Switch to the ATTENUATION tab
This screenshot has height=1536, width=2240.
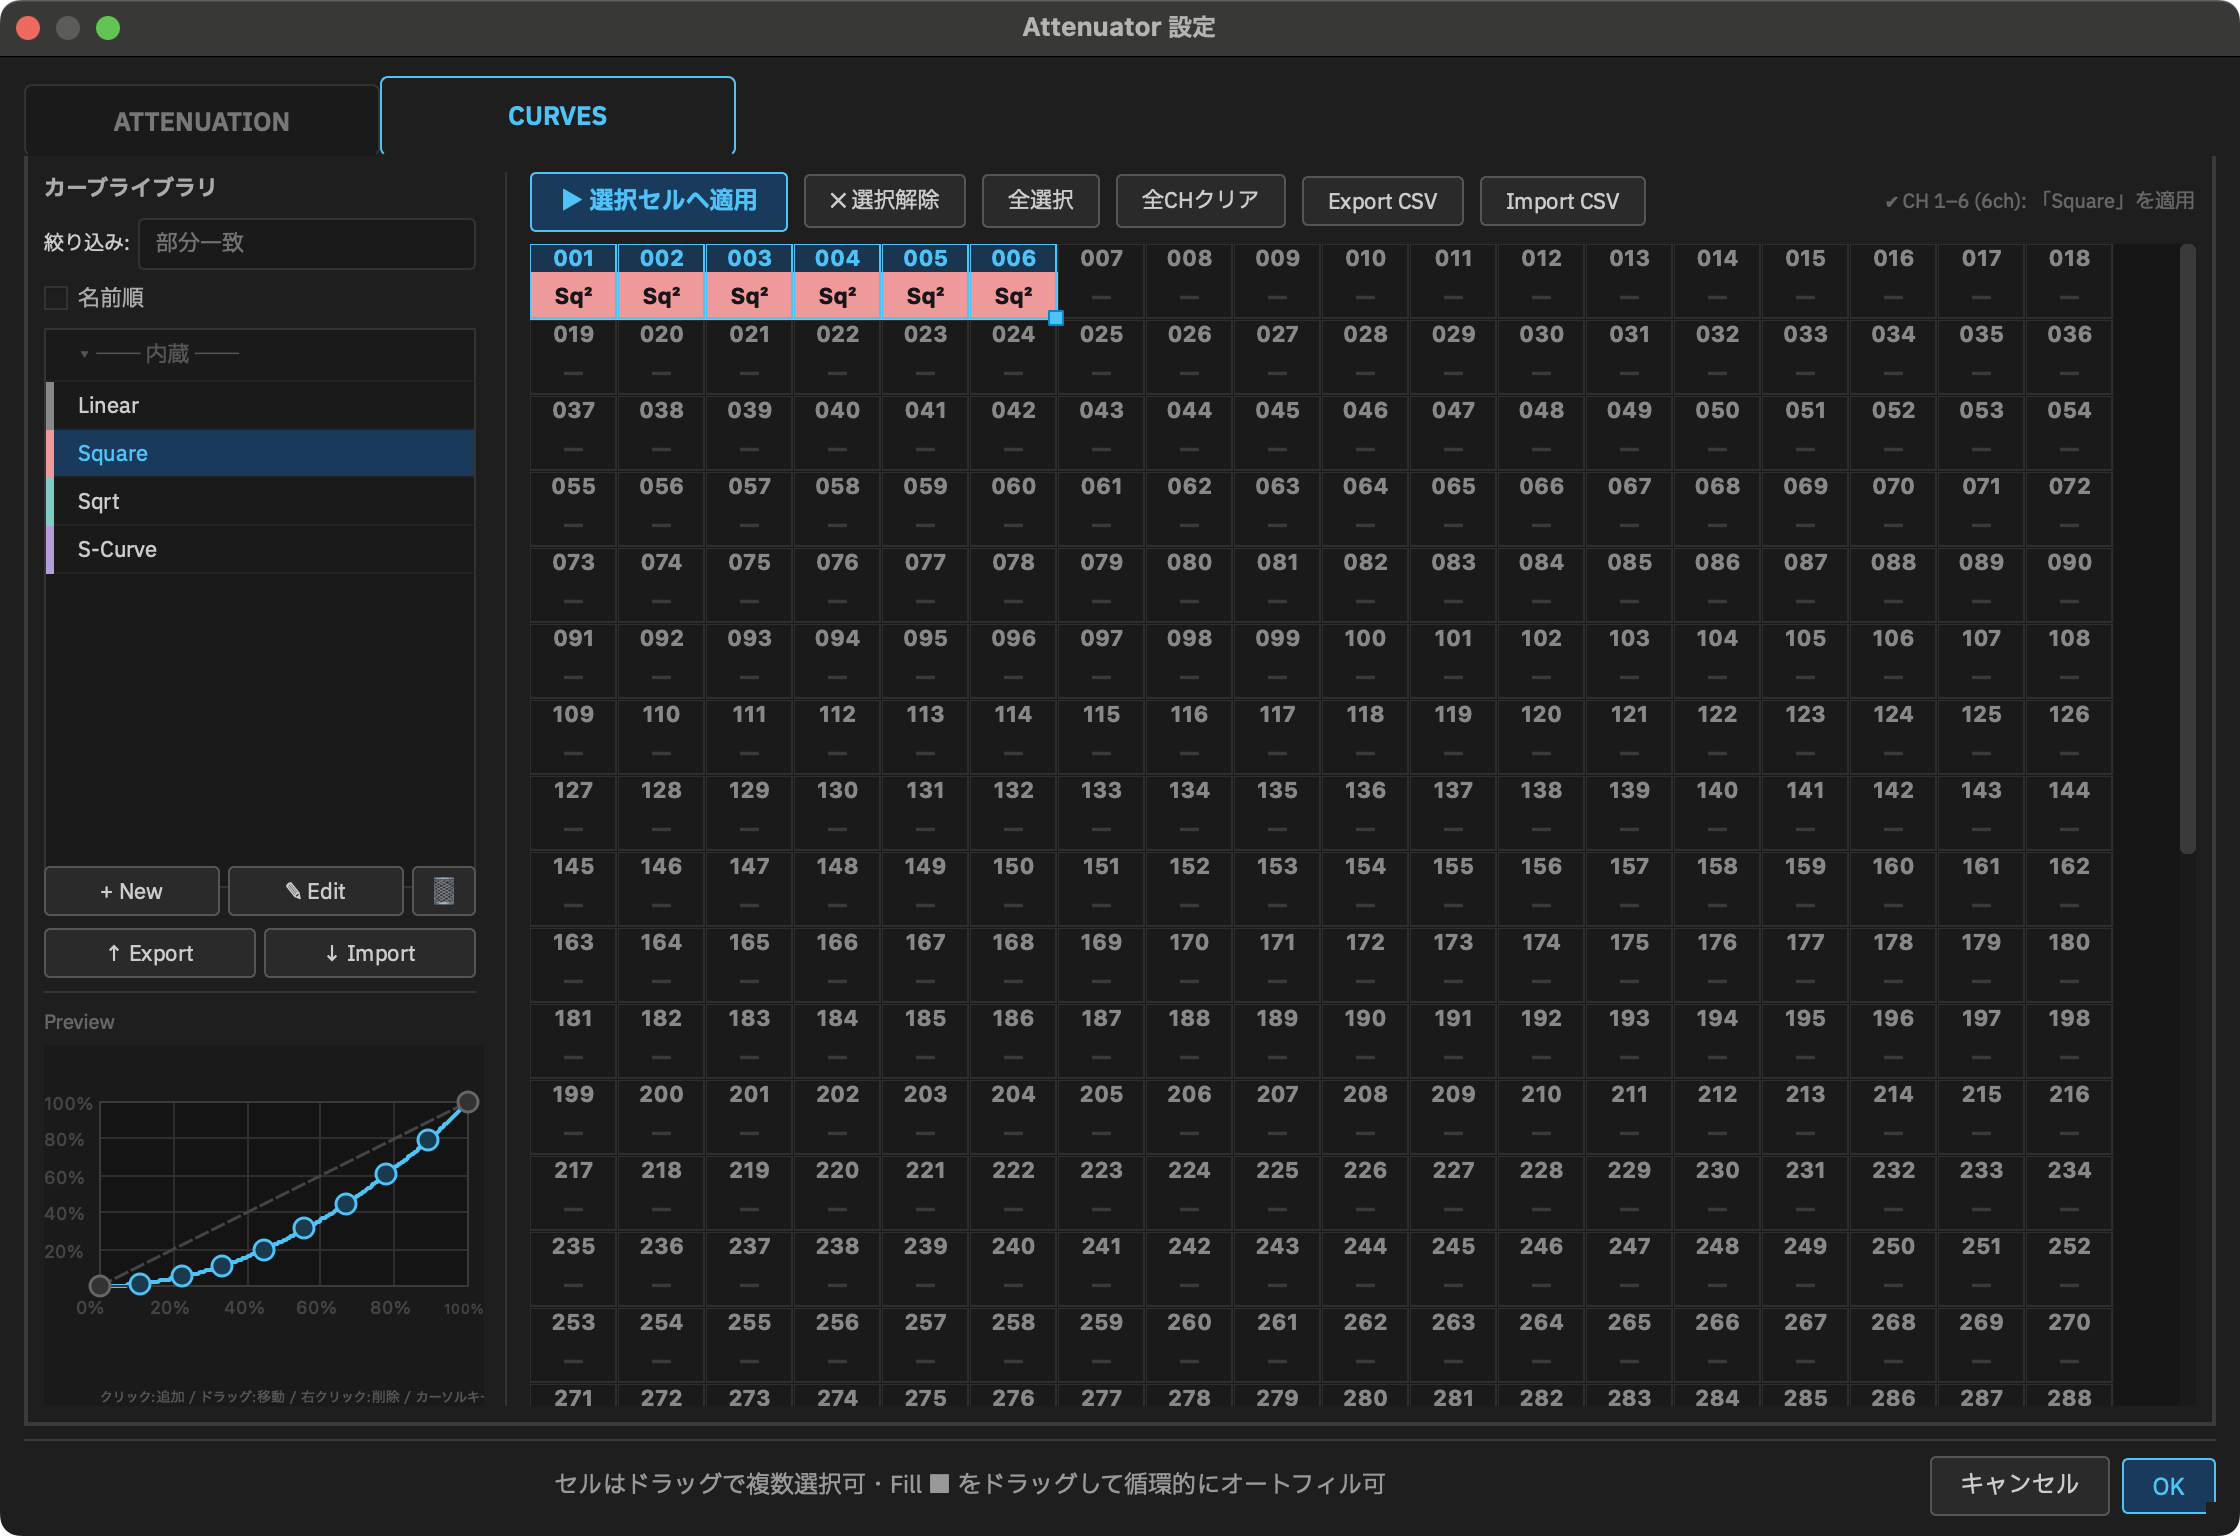point(202,121)
